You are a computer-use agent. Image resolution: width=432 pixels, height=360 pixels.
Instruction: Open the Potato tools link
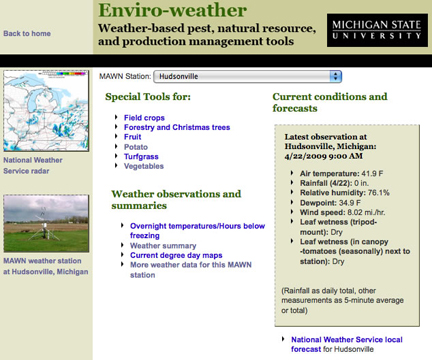tap(136, 147)
